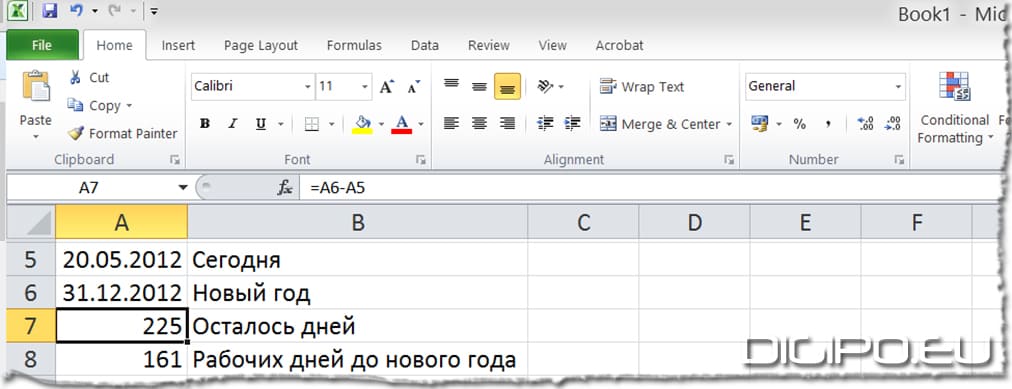Middle align cell contents
This screenshot has height=389, width=1012.
pyautogui.click(x=479, y=86)
